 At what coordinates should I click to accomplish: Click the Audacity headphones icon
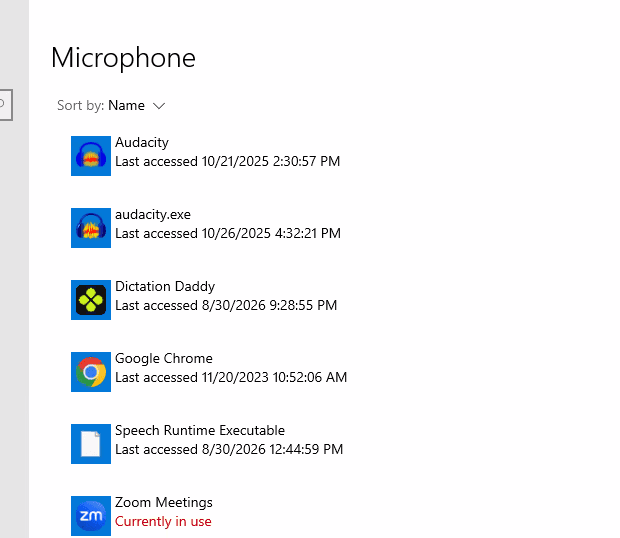pos(91,156)
